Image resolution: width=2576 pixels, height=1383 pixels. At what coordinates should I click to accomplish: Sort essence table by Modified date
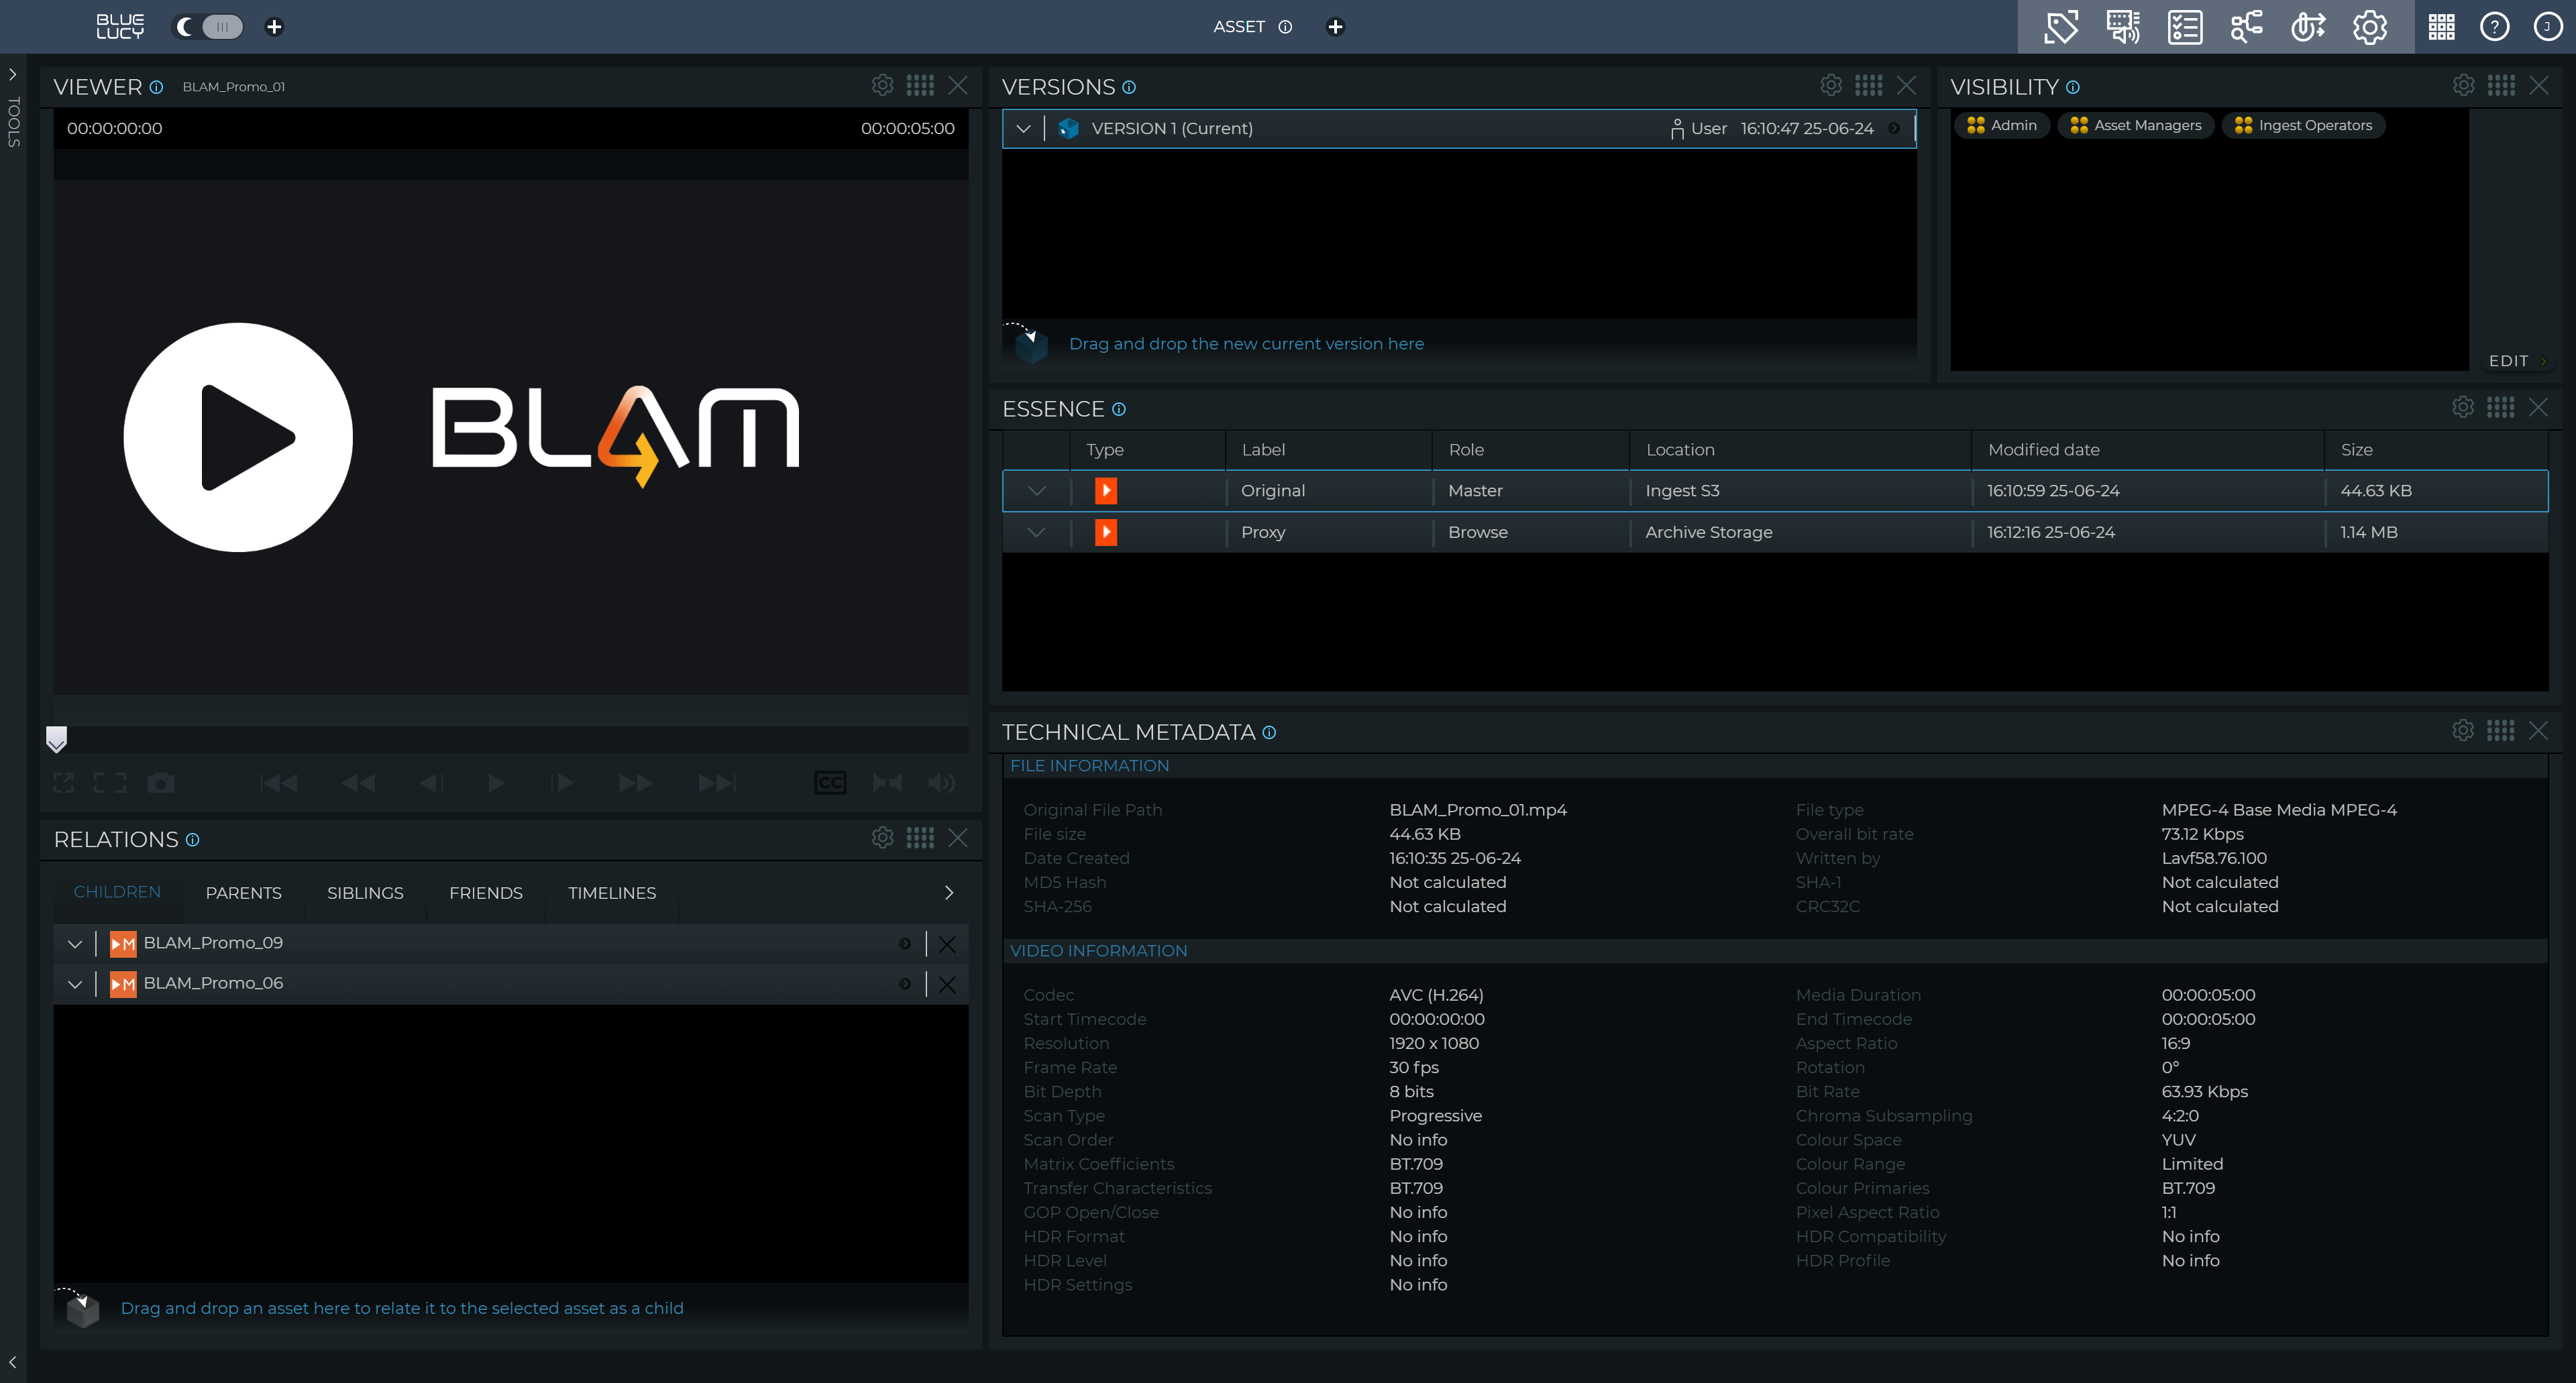[x=2044, y=450]
